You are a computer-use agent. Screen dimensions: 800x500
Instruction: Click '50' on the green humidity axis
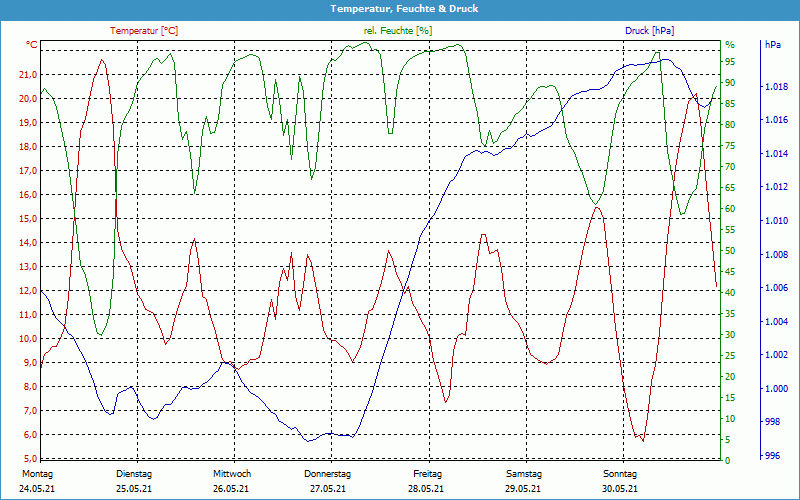pyautogui.click(x=731, y=251)
